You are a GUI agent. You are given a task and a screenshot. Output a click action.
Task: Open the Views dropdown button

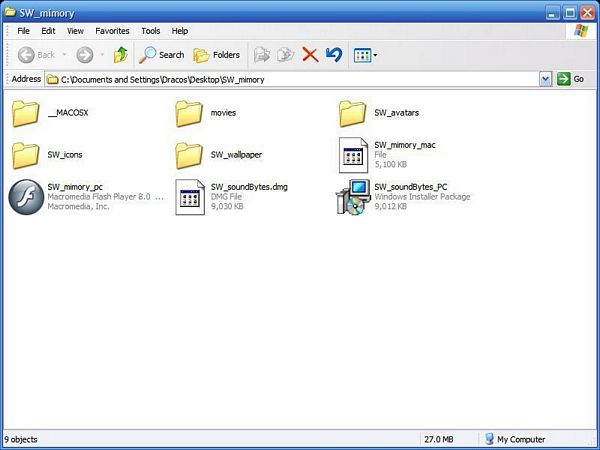click(365, 55)
